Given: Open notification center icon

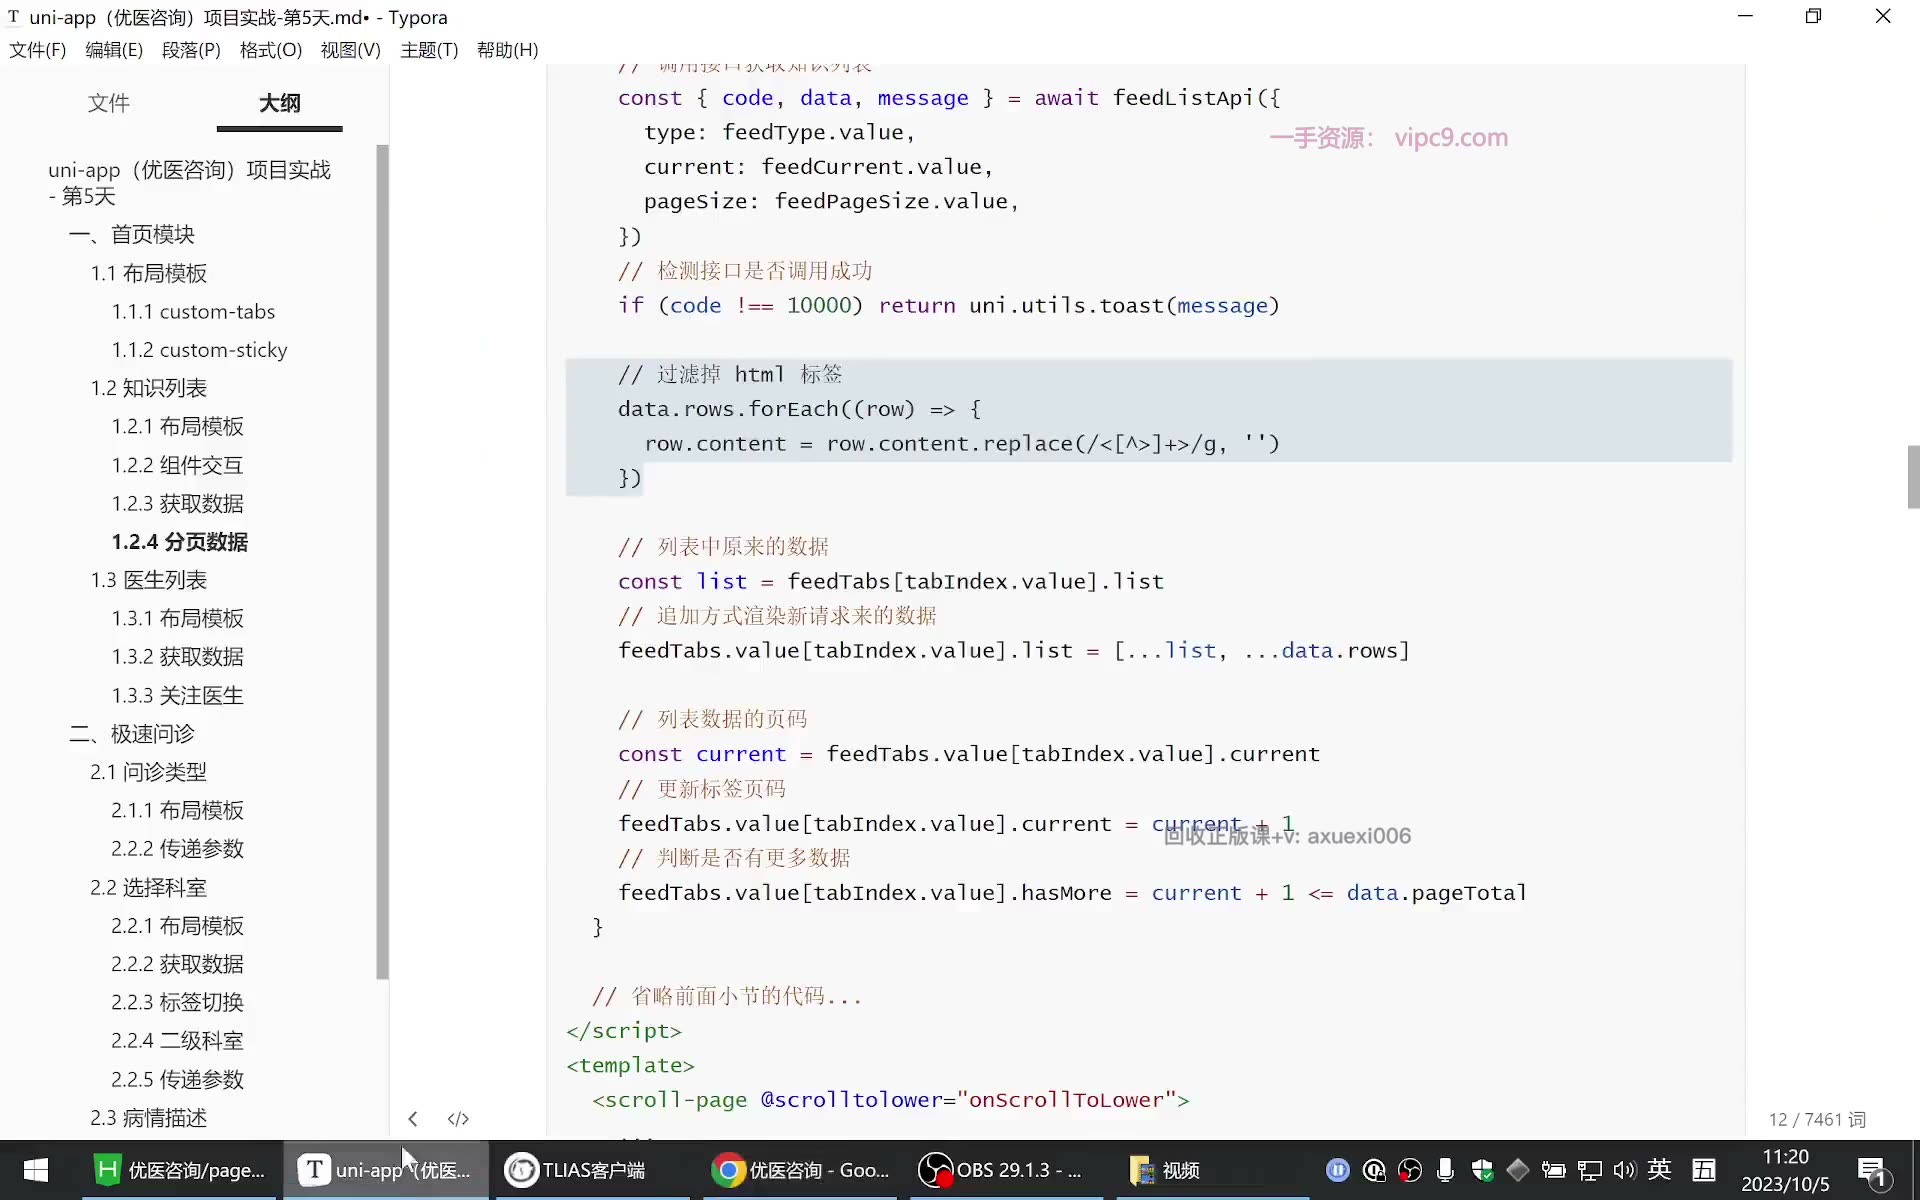Looking at the screenshot, I should coord(1871,1171).
